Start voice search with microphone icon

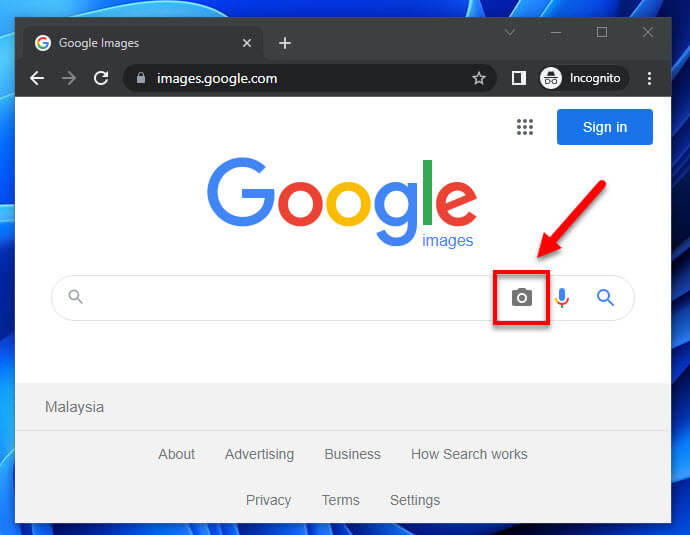(562, 298)
